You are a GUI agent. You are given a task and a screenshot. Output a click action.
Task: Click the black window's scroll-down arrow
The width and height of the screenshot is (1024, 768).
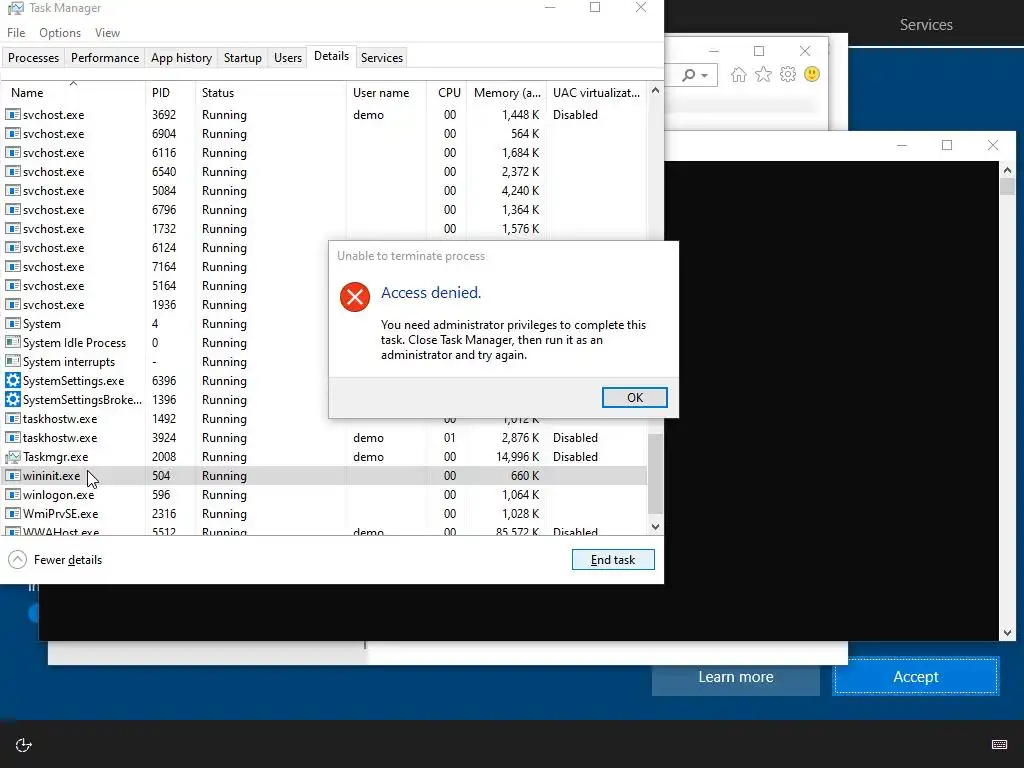(1007, 633)
